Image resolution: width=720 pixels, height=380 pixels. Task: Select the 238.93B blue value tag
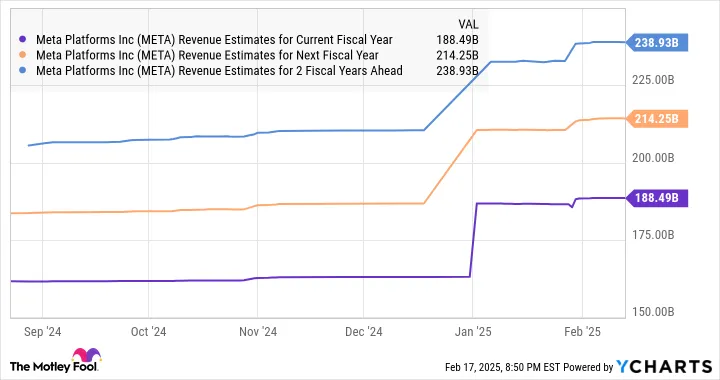tap(657, 43)
